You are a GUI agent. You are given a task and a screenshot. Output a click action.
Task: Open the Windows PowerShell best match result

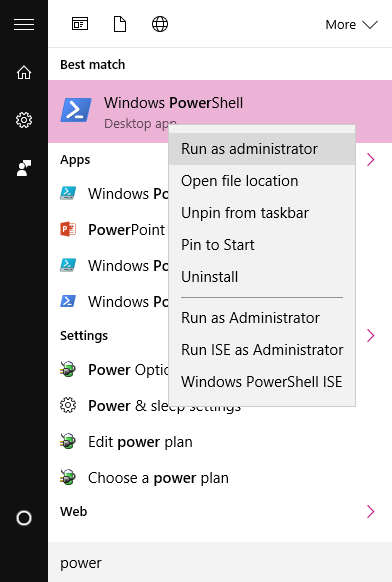(x=220, y=111)
